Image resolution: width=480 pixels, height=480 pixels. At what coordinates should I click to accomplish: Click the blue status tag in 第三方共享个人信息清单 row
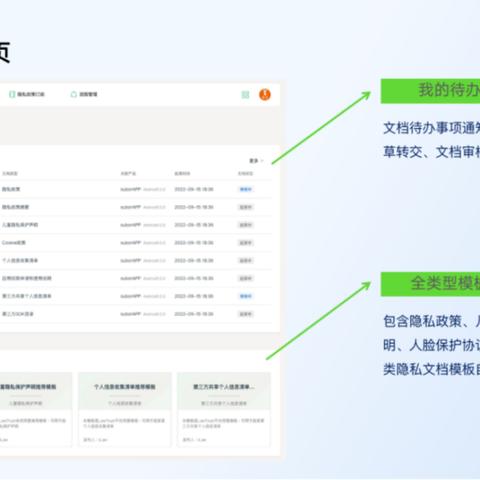[x=246, y=296]
